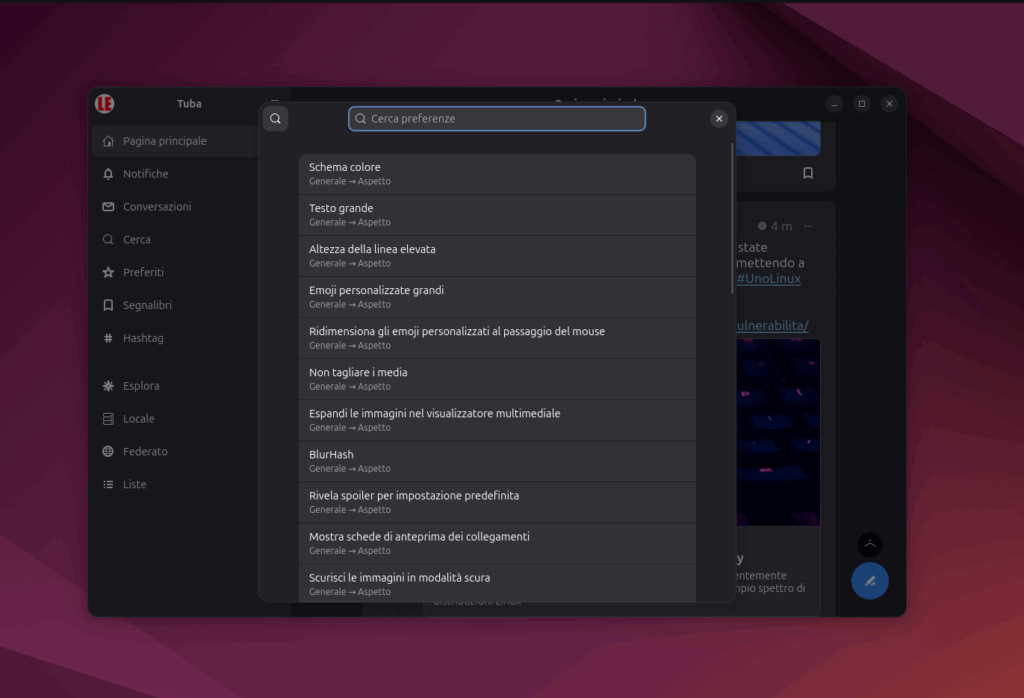Follow the #UnoLinux hashtag link
Screen dimensions: 1024x698
click(768, 279)
